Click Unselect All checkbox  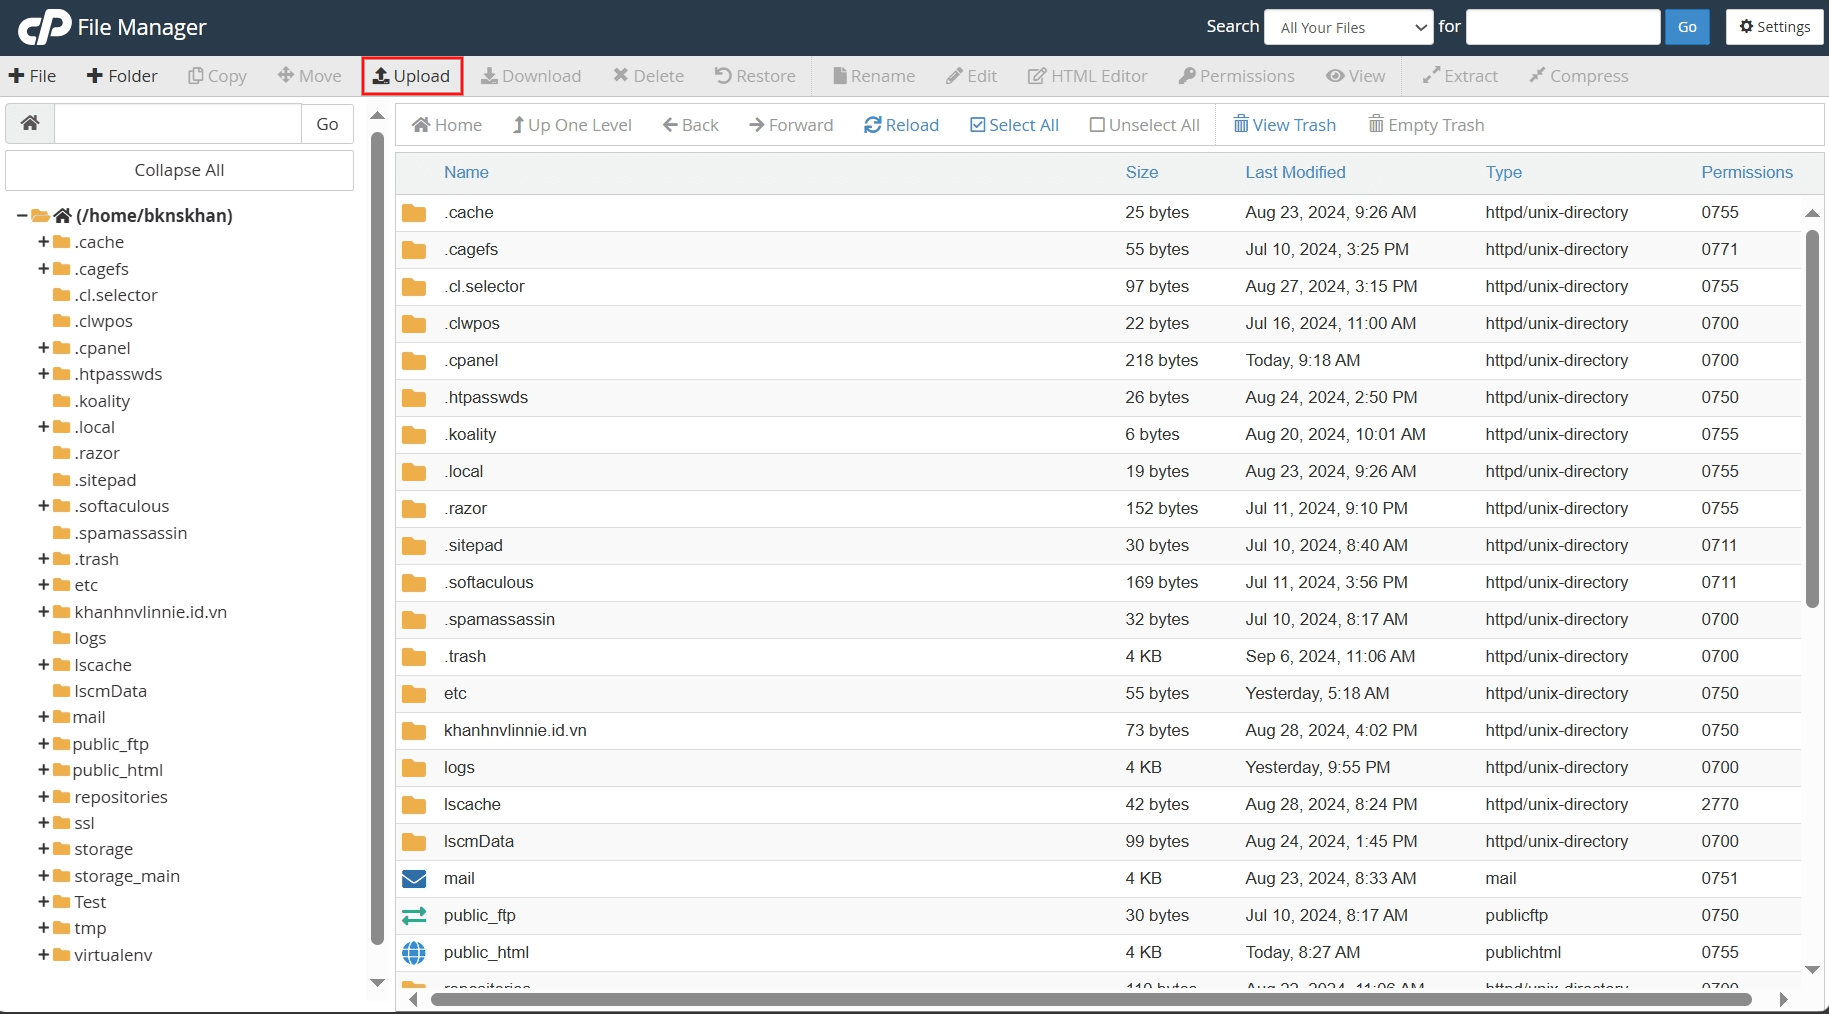point(1144,125)
